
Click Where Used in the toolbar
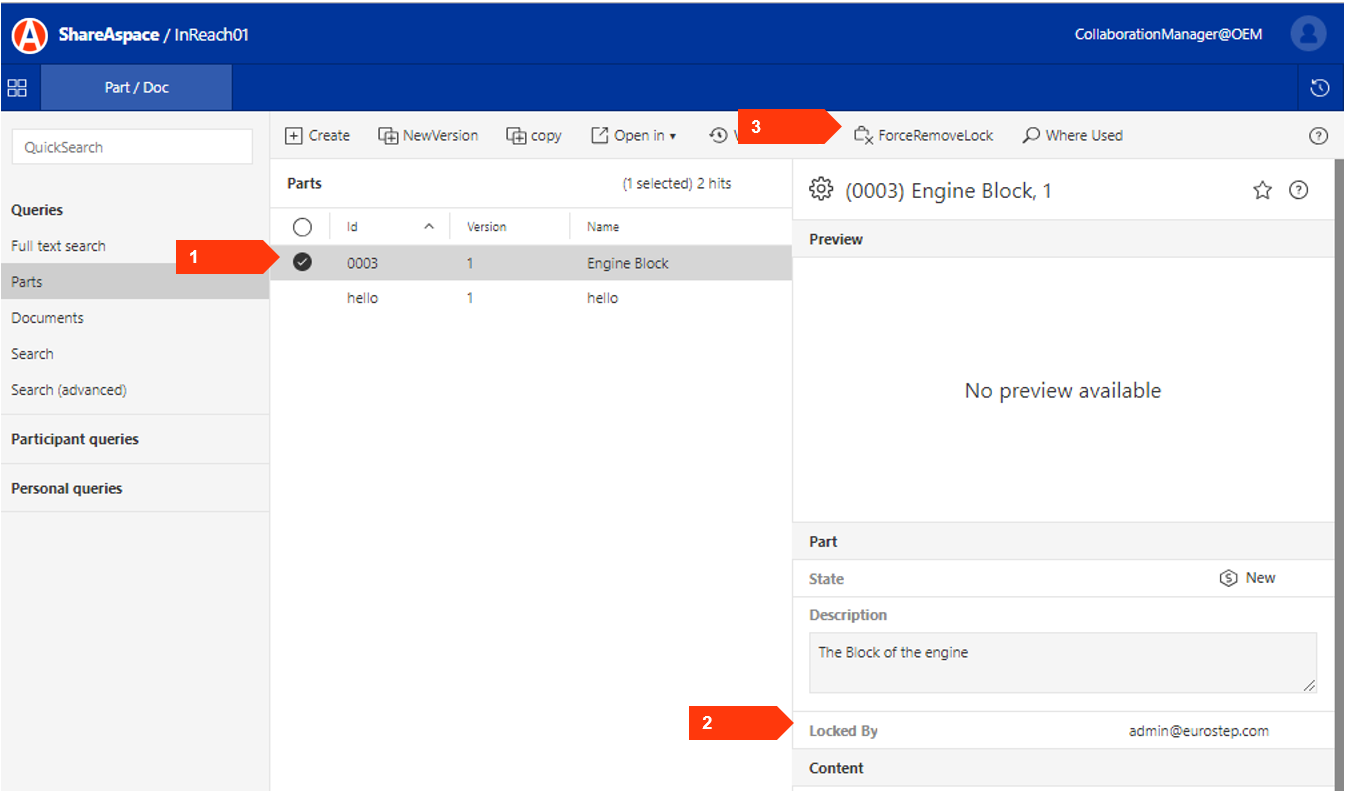[1073, 135]
